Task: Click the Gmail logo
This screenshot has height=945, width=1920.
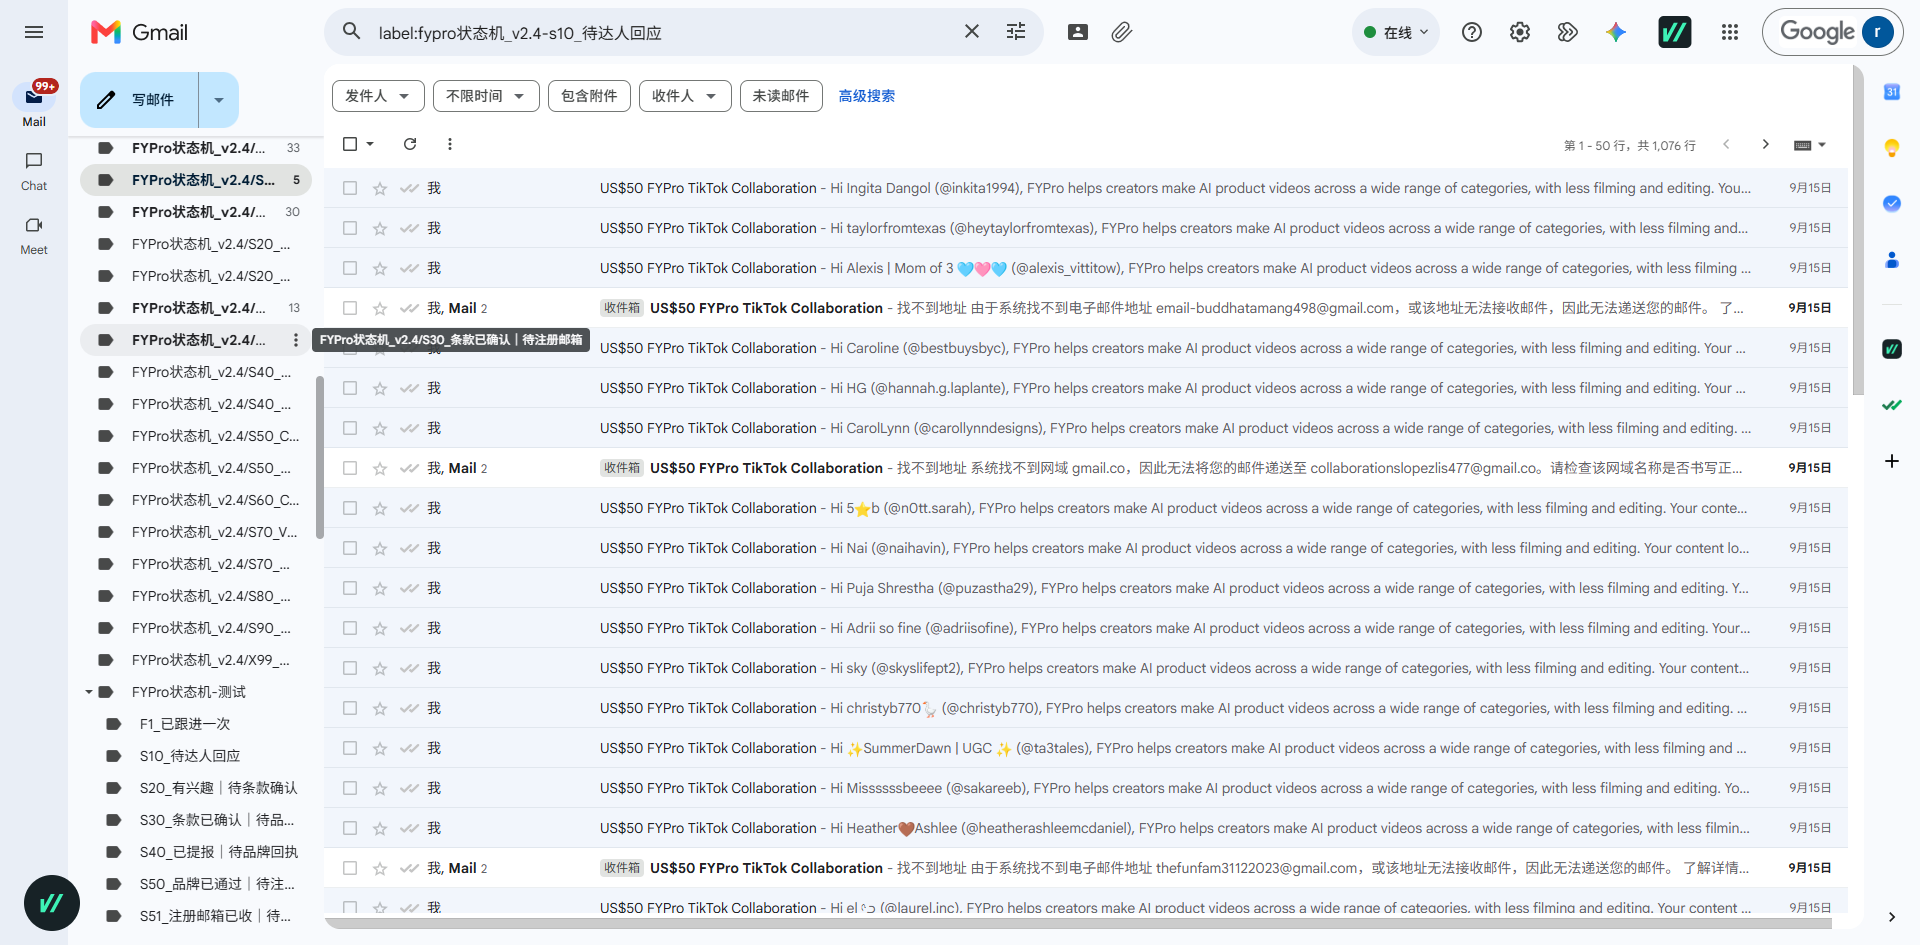Action: pos(140,32)
